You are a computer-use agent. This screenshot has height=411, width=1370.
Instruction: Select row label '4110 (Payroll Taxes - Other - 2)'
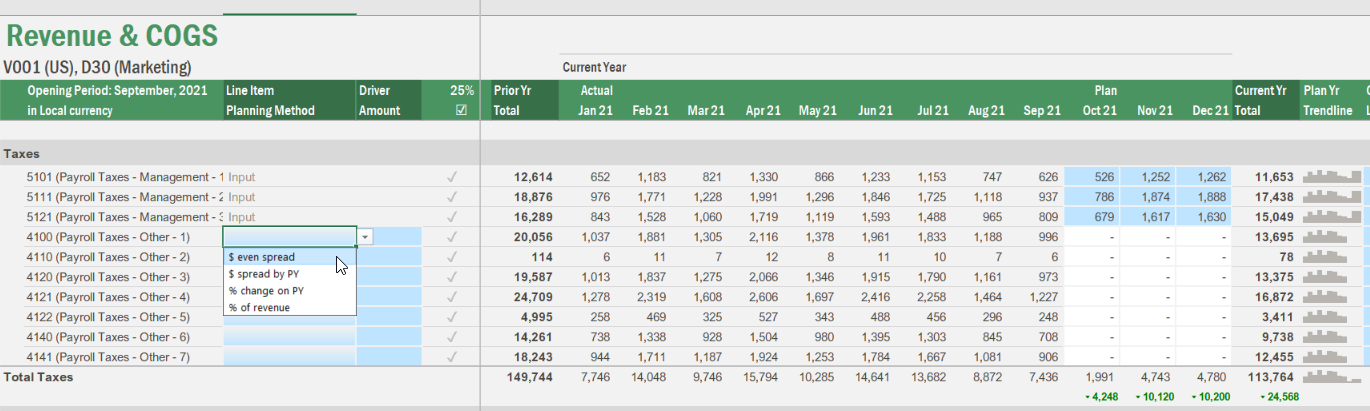(x=108, y=257)
